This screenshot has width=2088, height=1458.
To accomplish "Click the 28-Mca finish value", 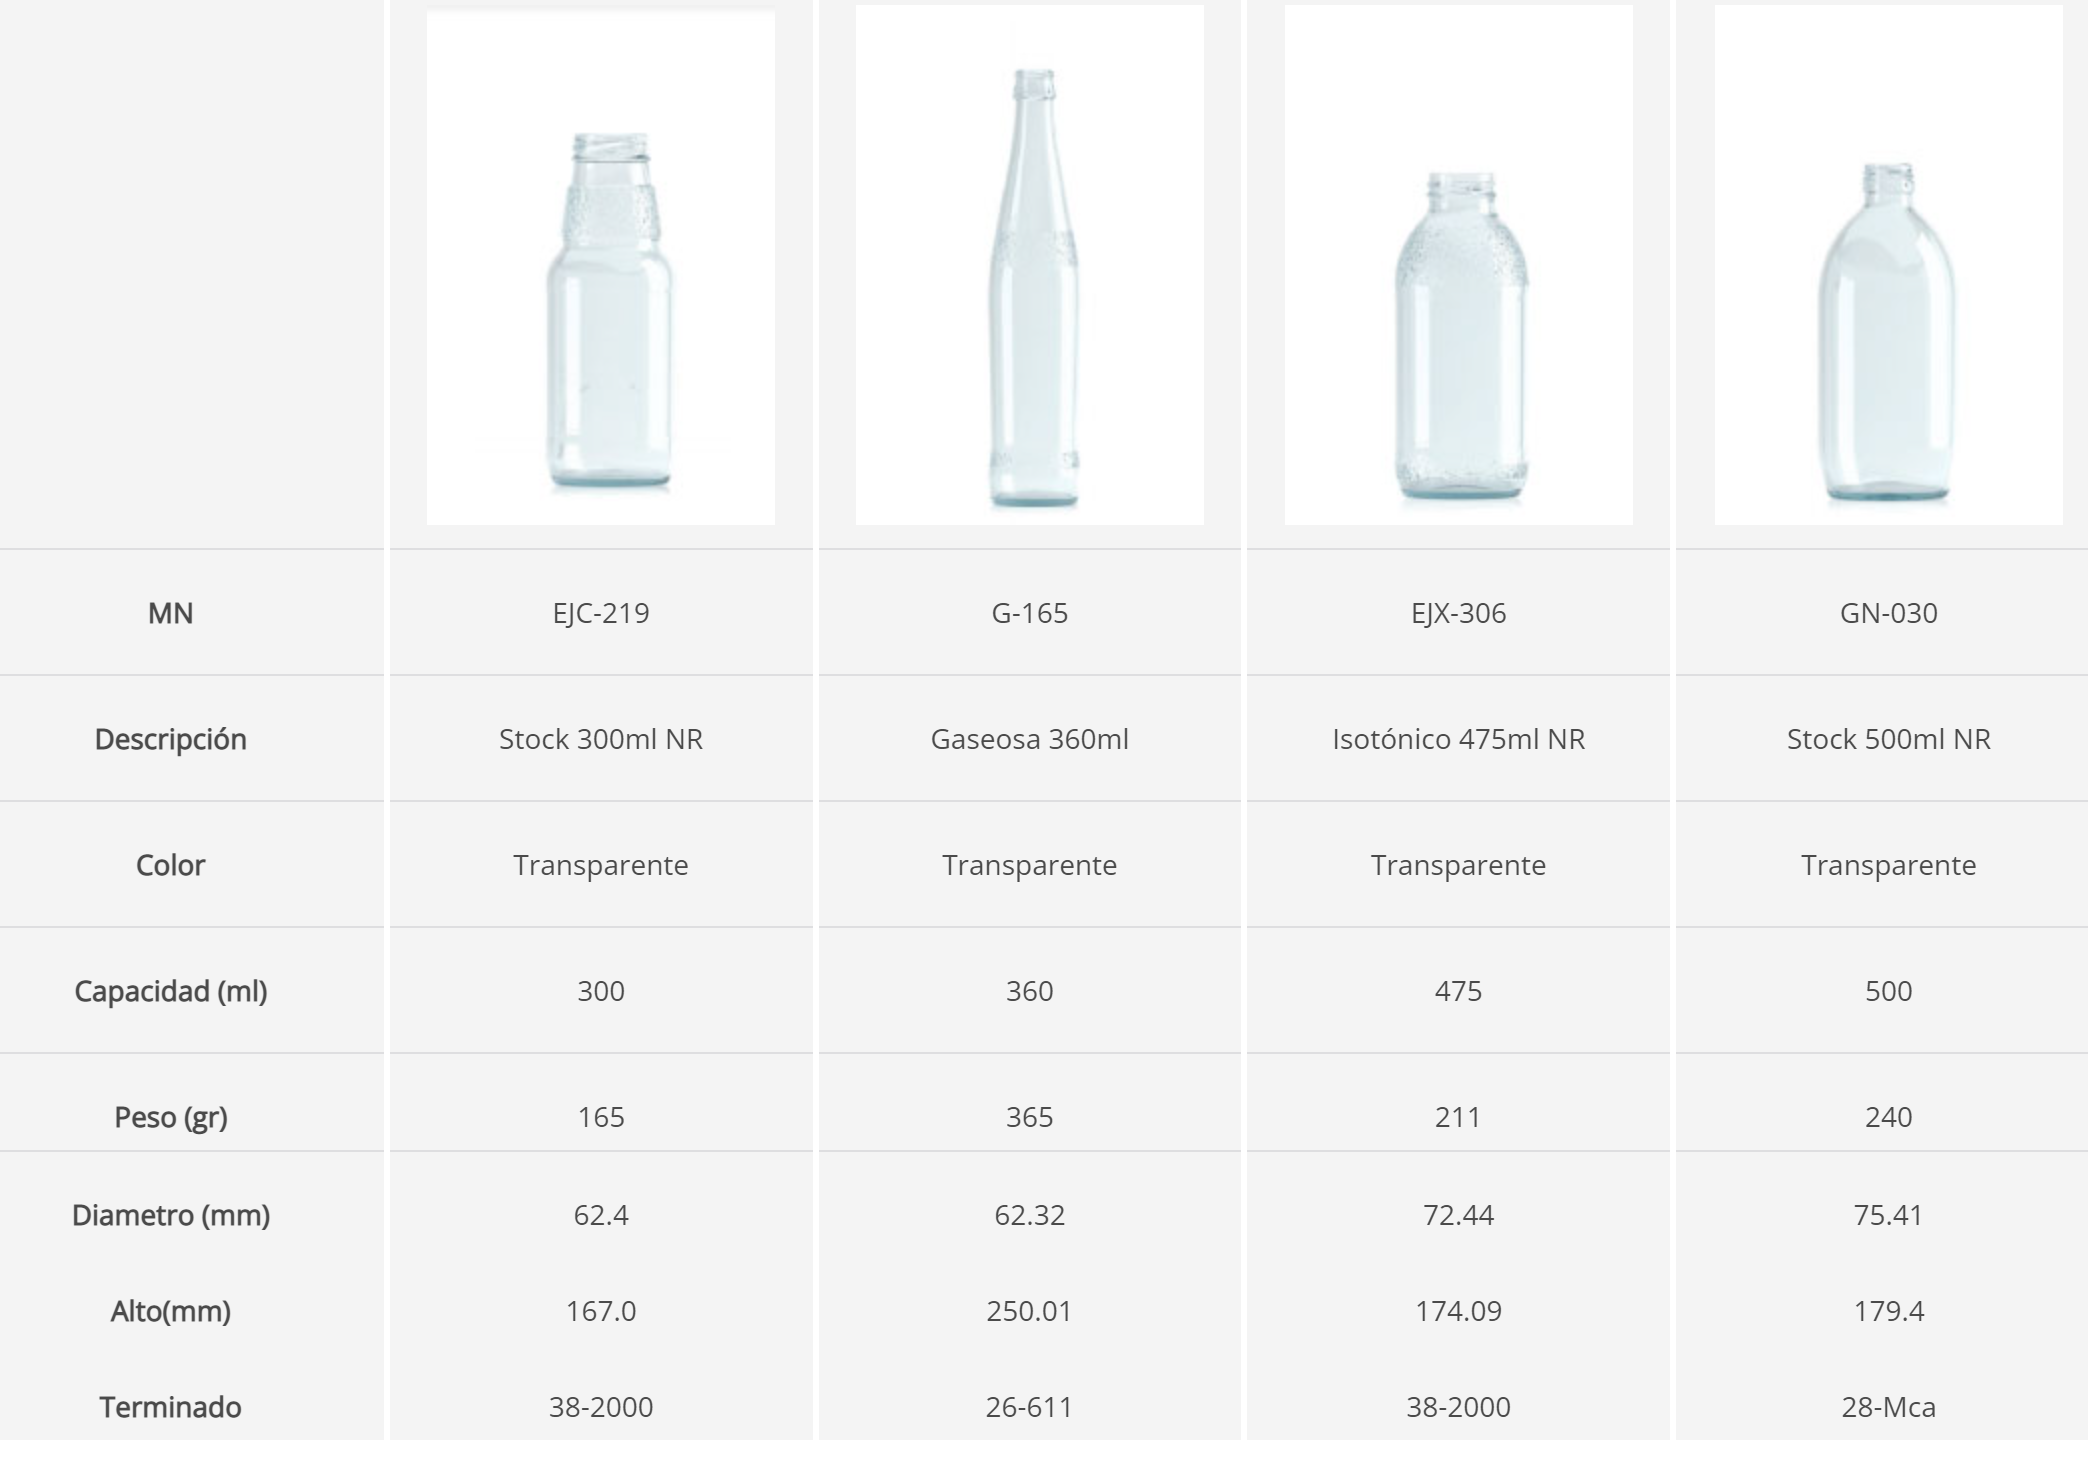I will coord(1888,1407).
